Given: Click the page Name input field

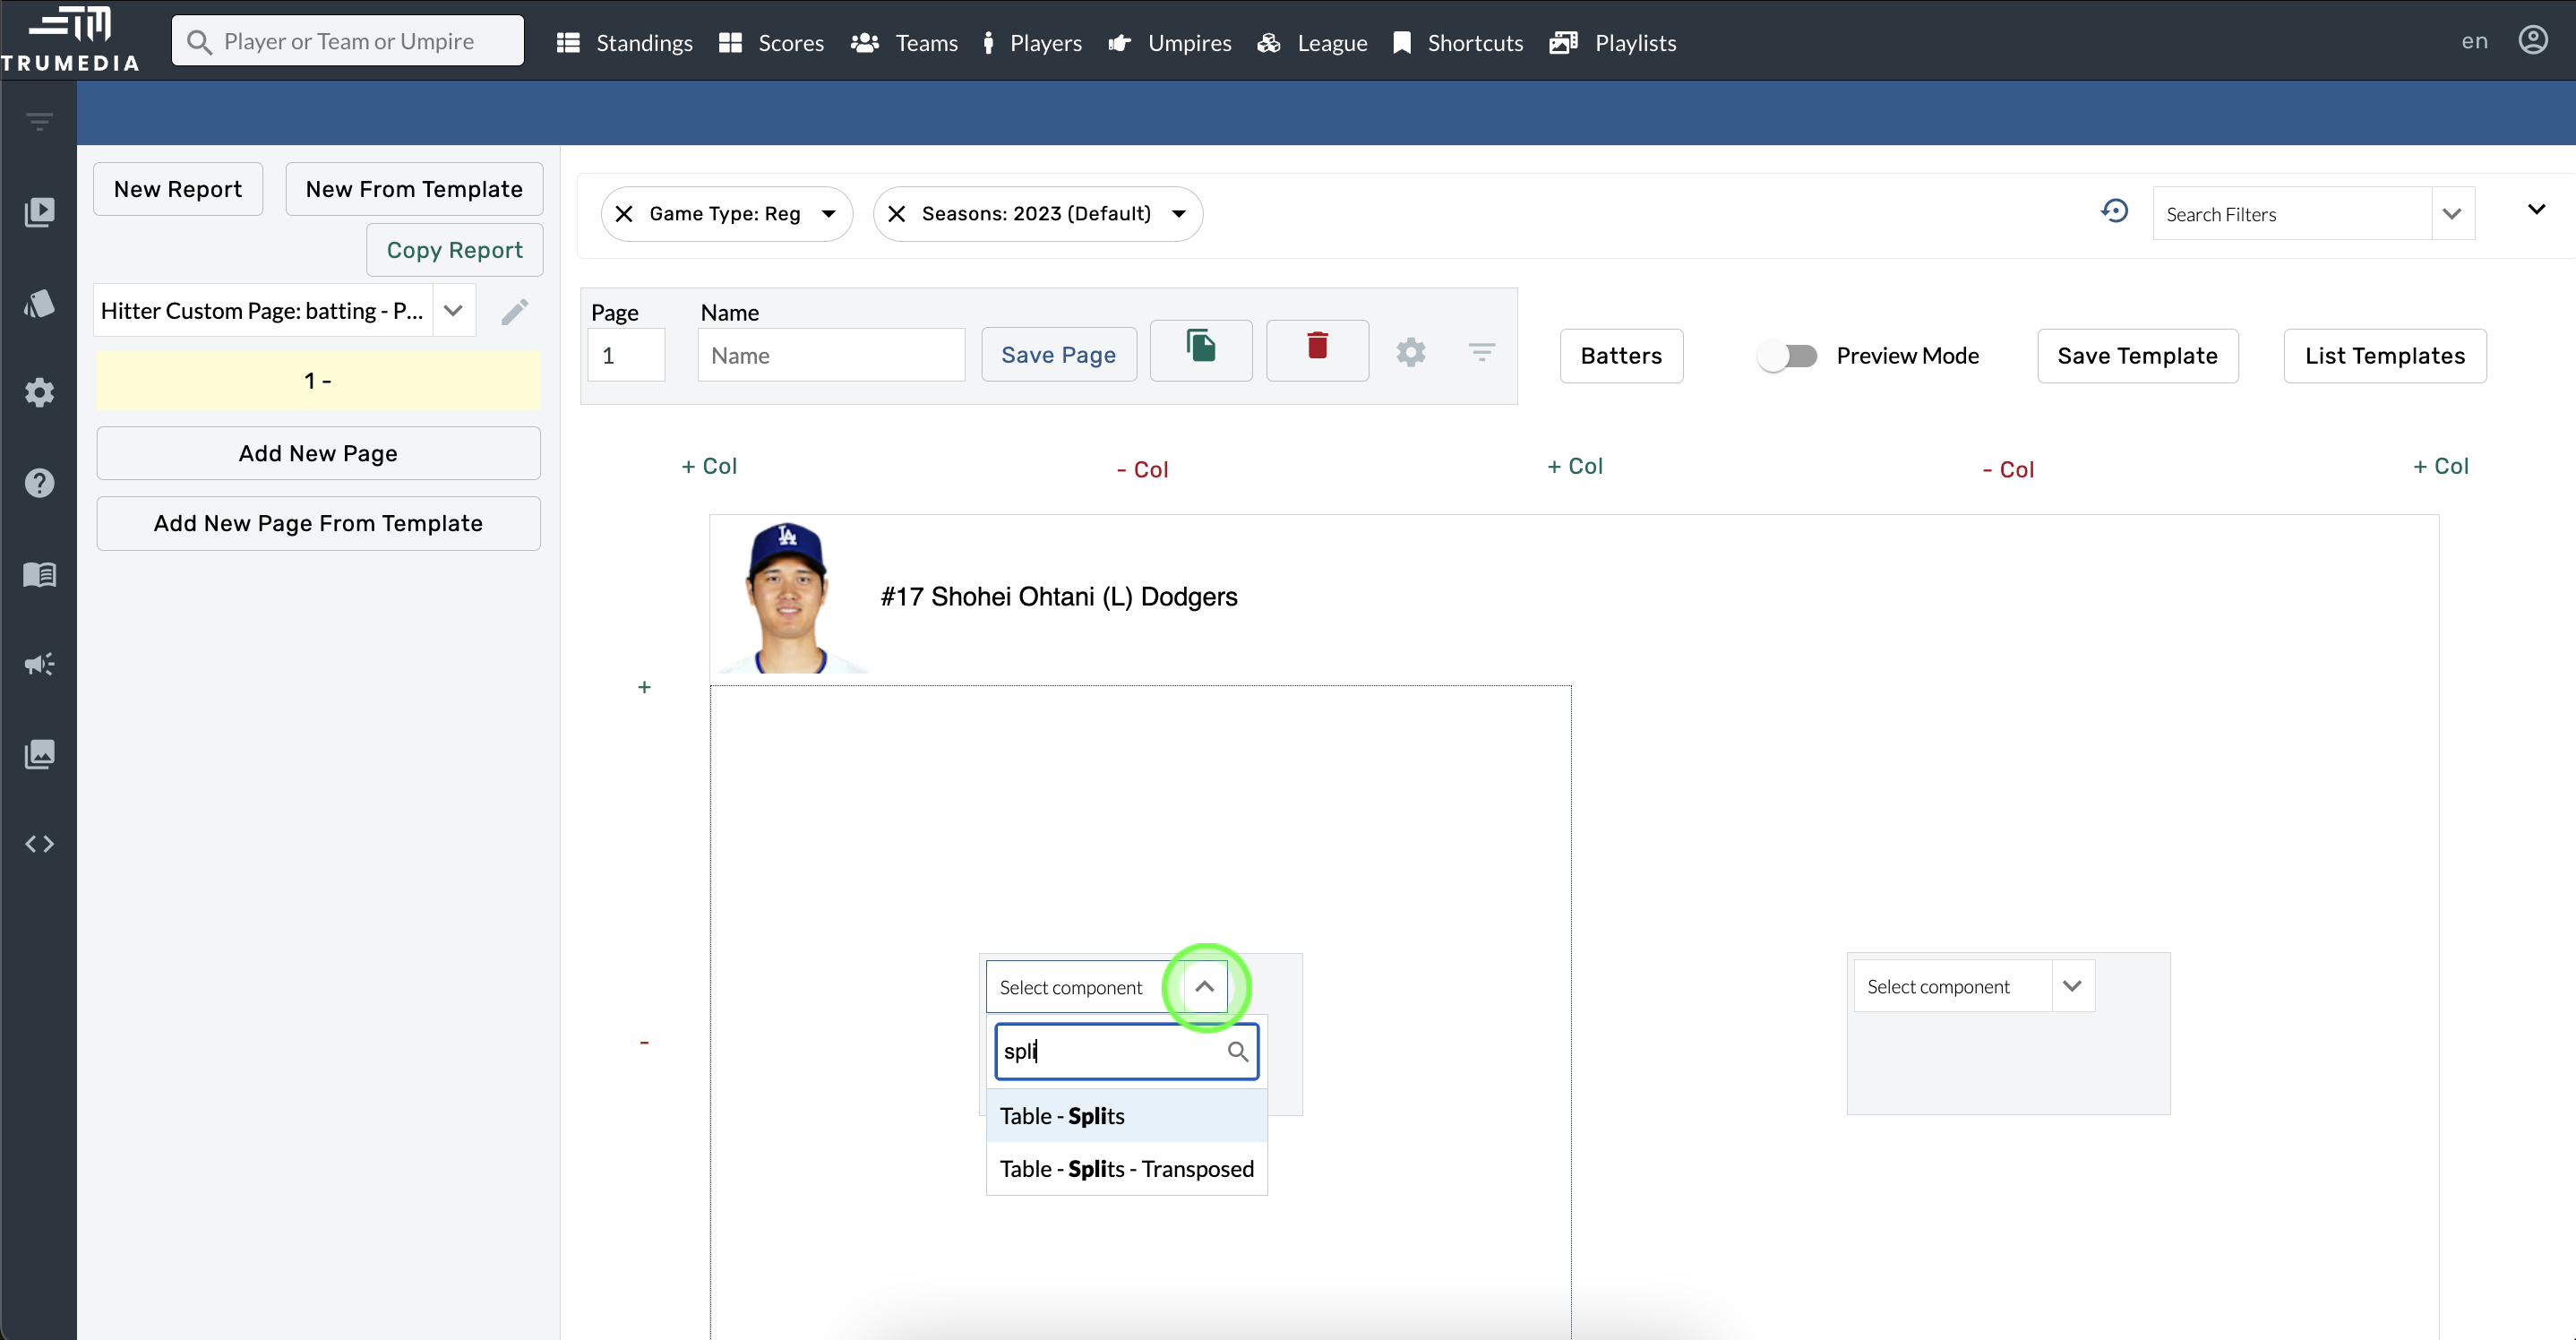Looking at the screenshot, I should click(830, 356).
